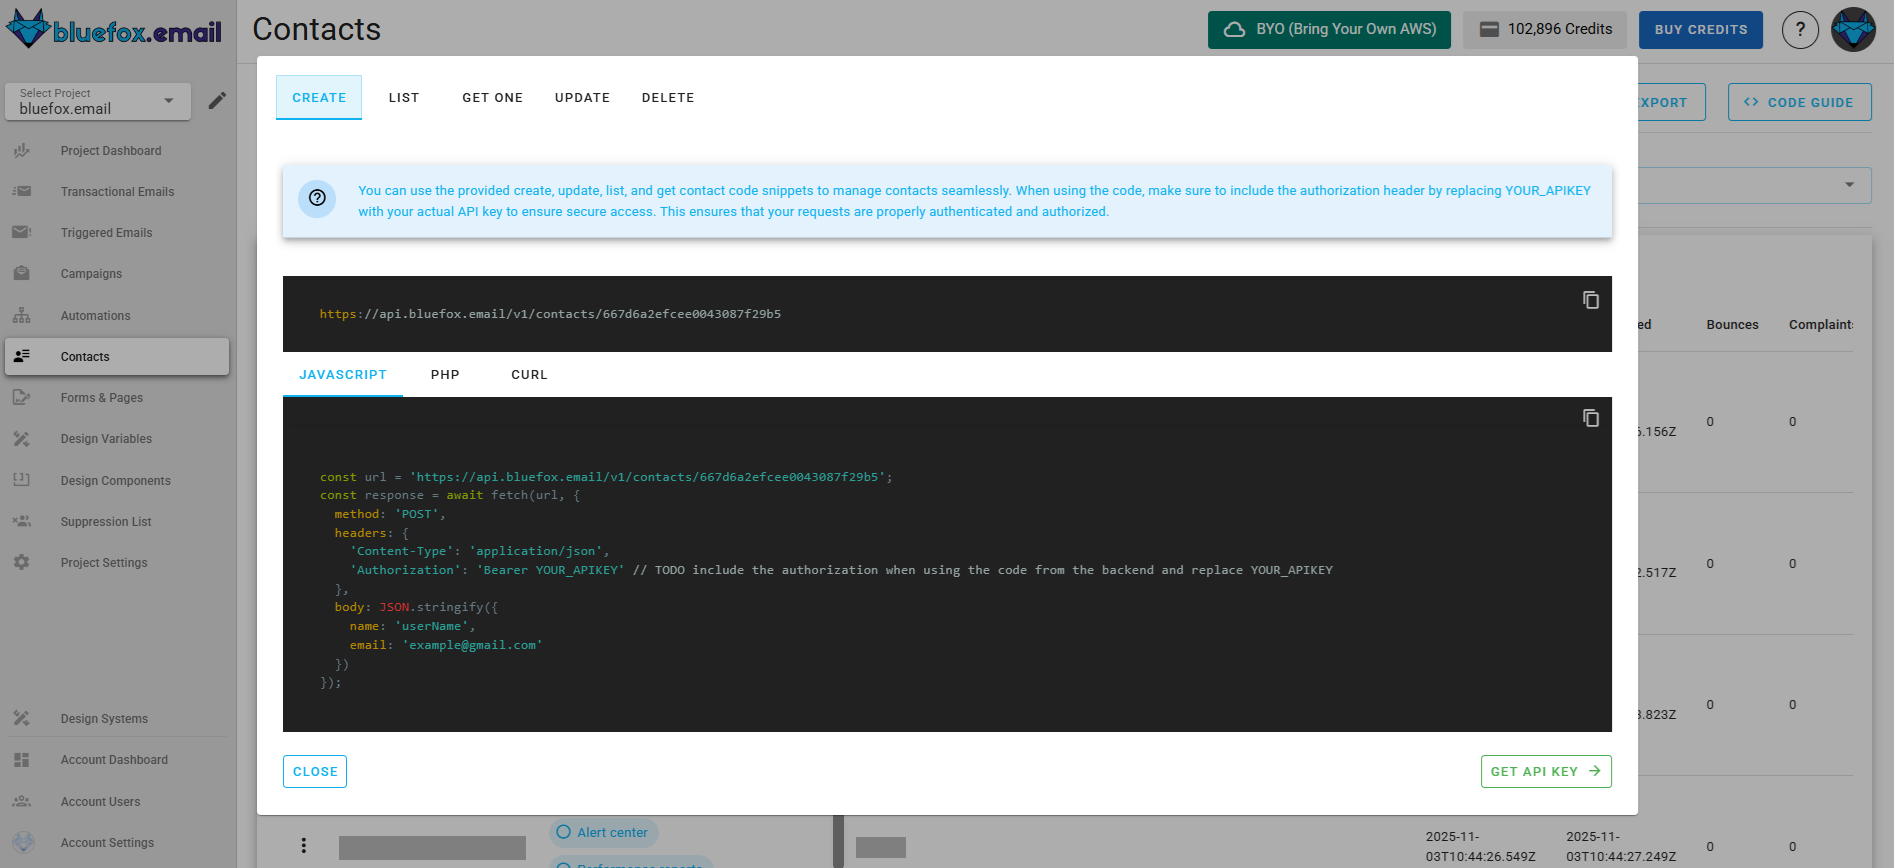Click the Contacts page heading
Image resolution: width=1894 pixels, height=868 pixels.
[x=316, y=29]
